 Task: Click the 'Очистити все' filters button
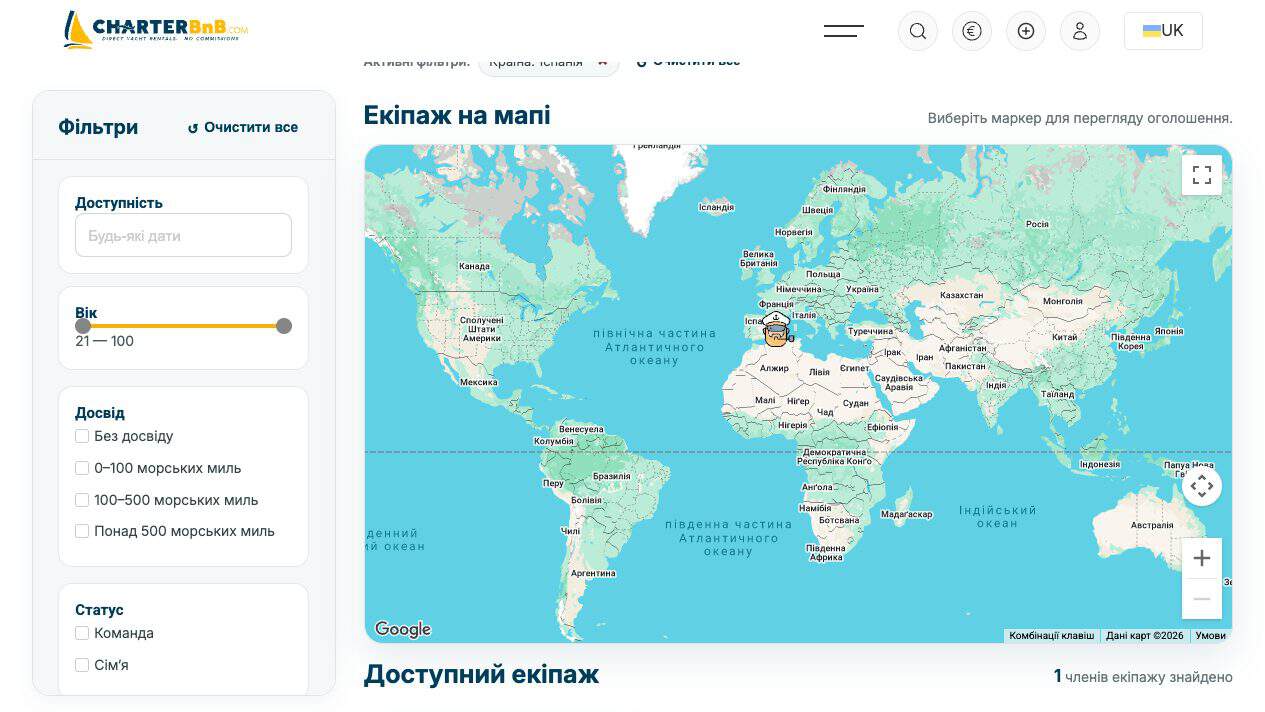click(243, 127)
